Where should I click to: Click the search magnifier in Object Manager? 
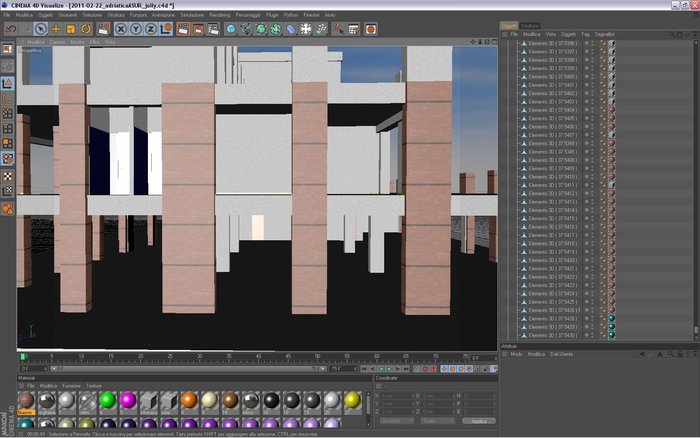[672, 34]
